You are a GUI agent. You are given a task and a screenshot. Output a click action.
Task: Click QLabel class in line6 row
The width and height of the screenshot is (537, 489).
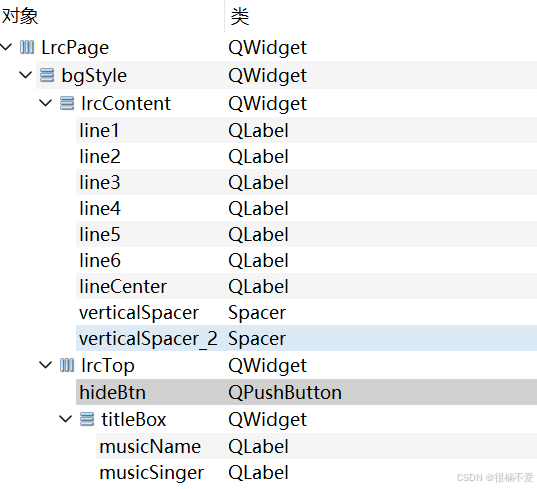click(x=259, y=260)
